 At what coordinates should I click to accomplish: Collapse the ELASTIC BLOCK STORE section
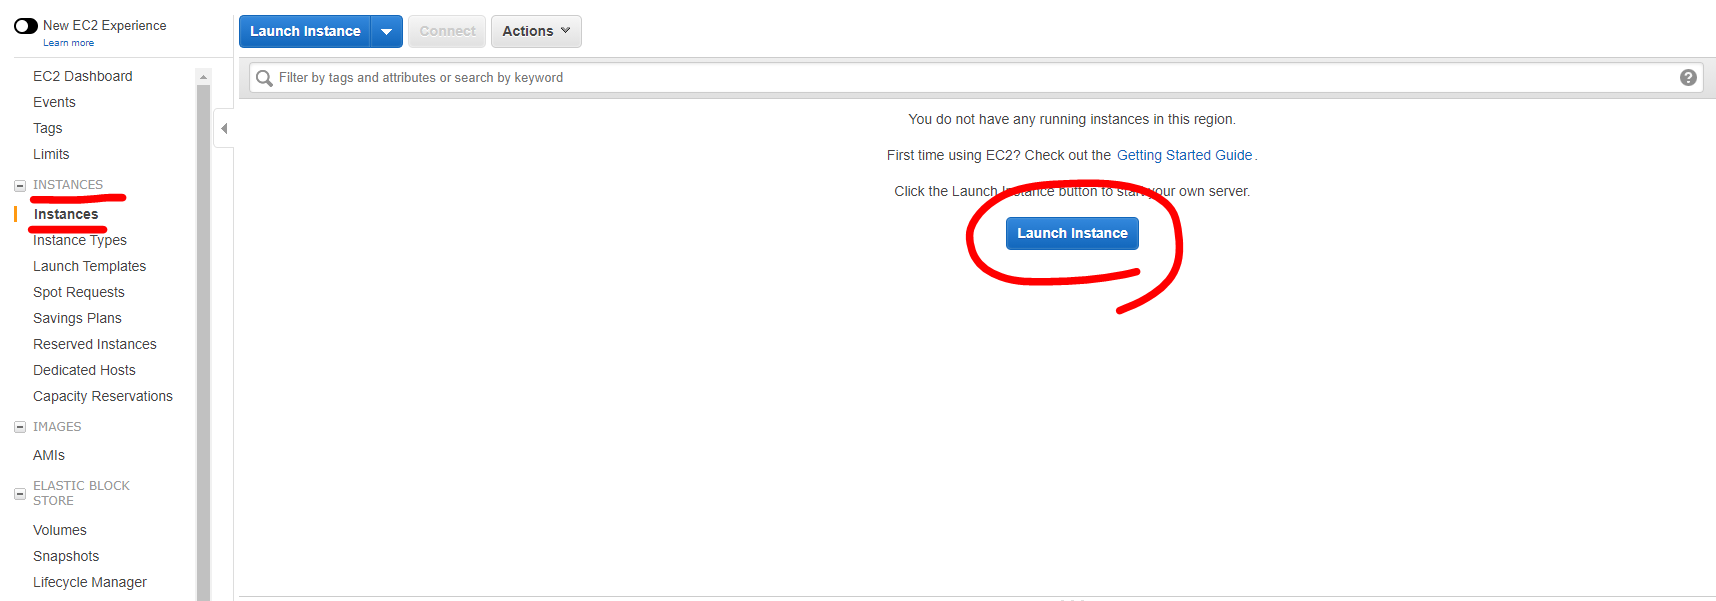20,494
